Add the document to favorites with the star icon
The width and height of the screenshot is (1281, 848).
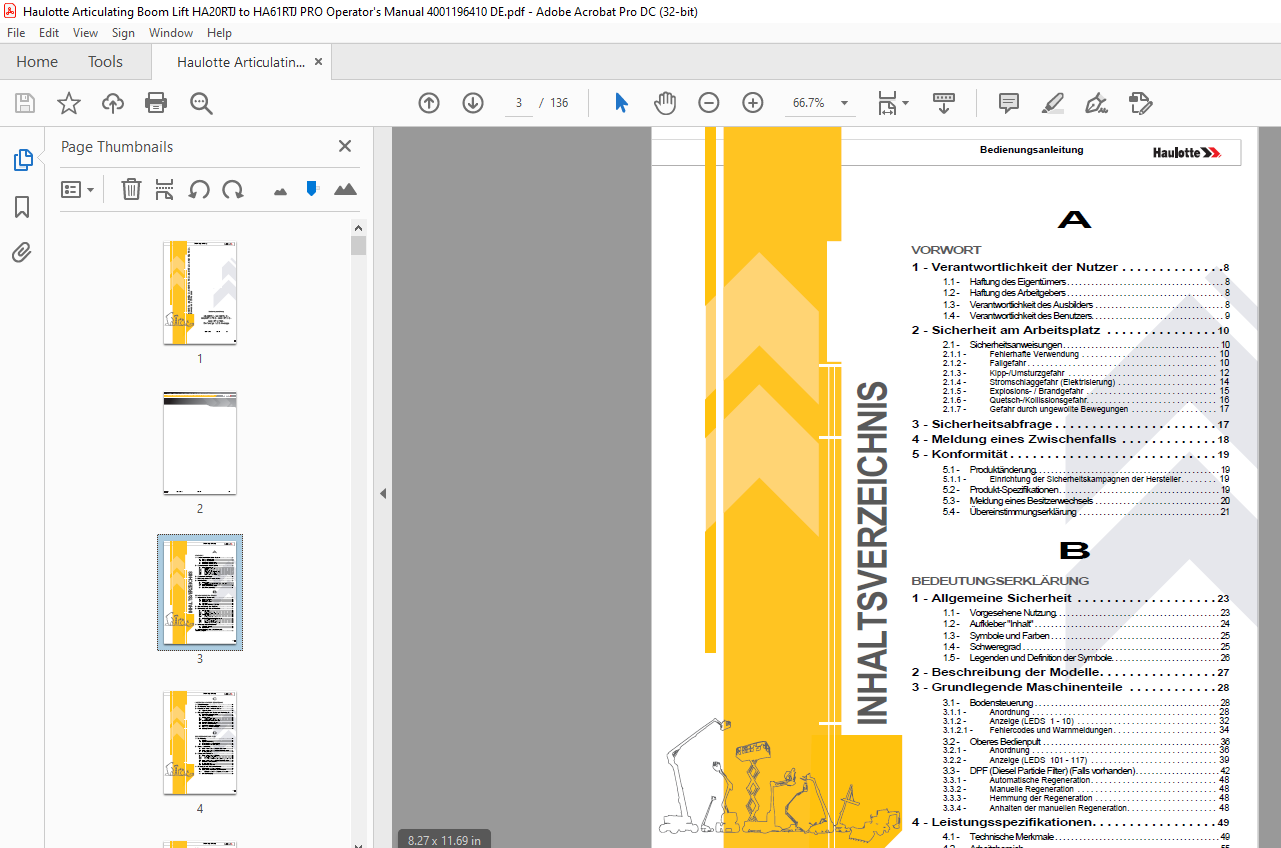point(68,103)
